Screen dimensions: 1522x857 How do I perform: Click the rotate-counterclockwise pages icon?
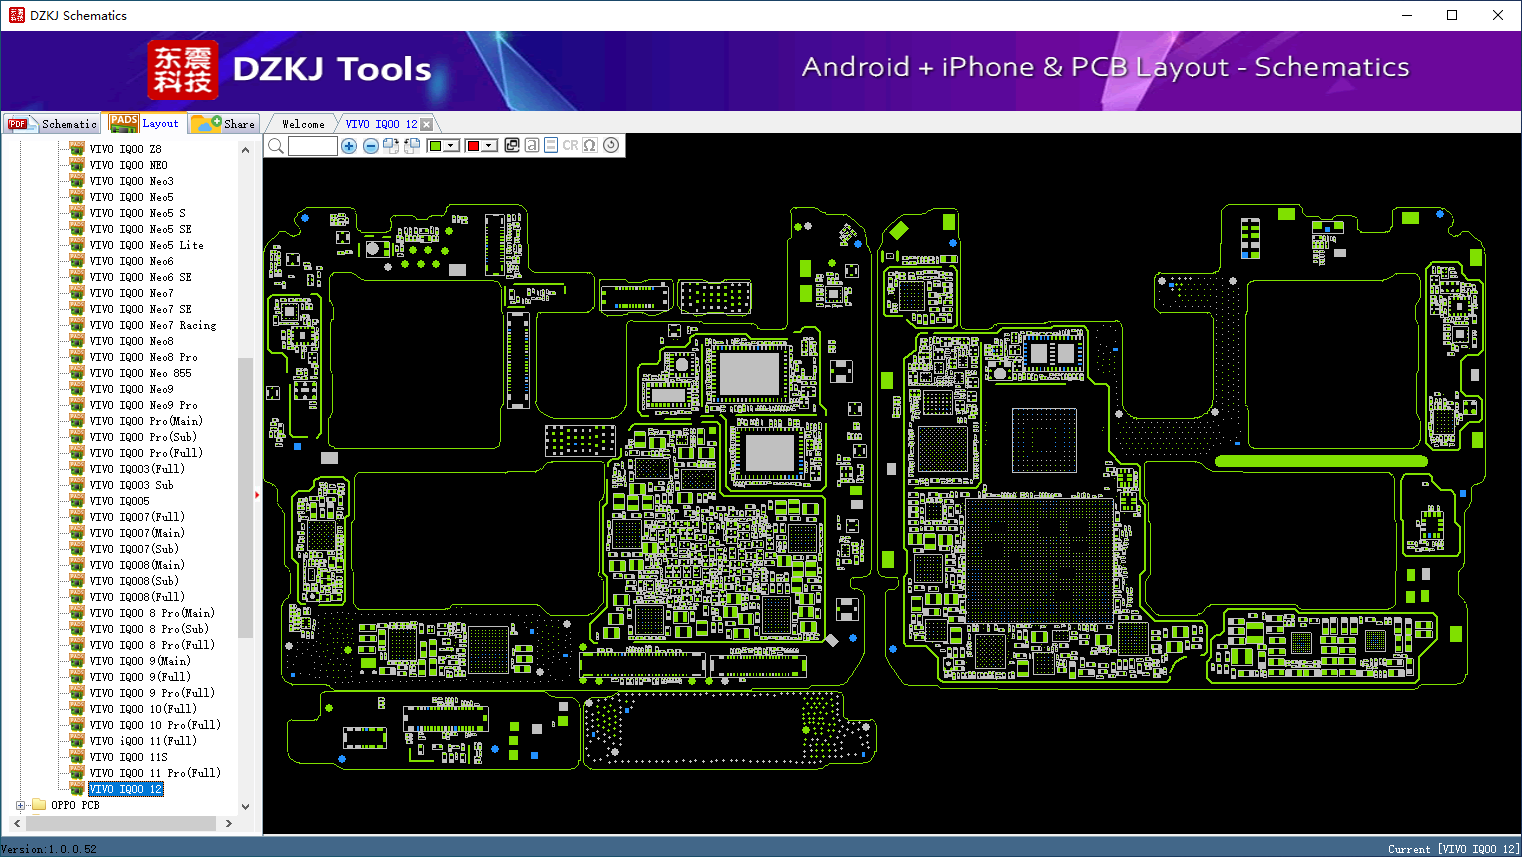pos(411,146)
